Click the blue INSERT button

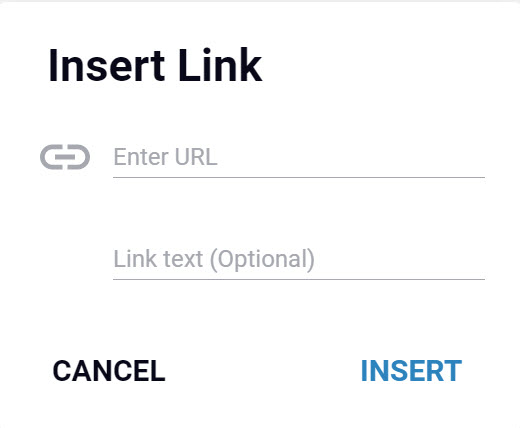pyautogui.click(x=411, y=371)
